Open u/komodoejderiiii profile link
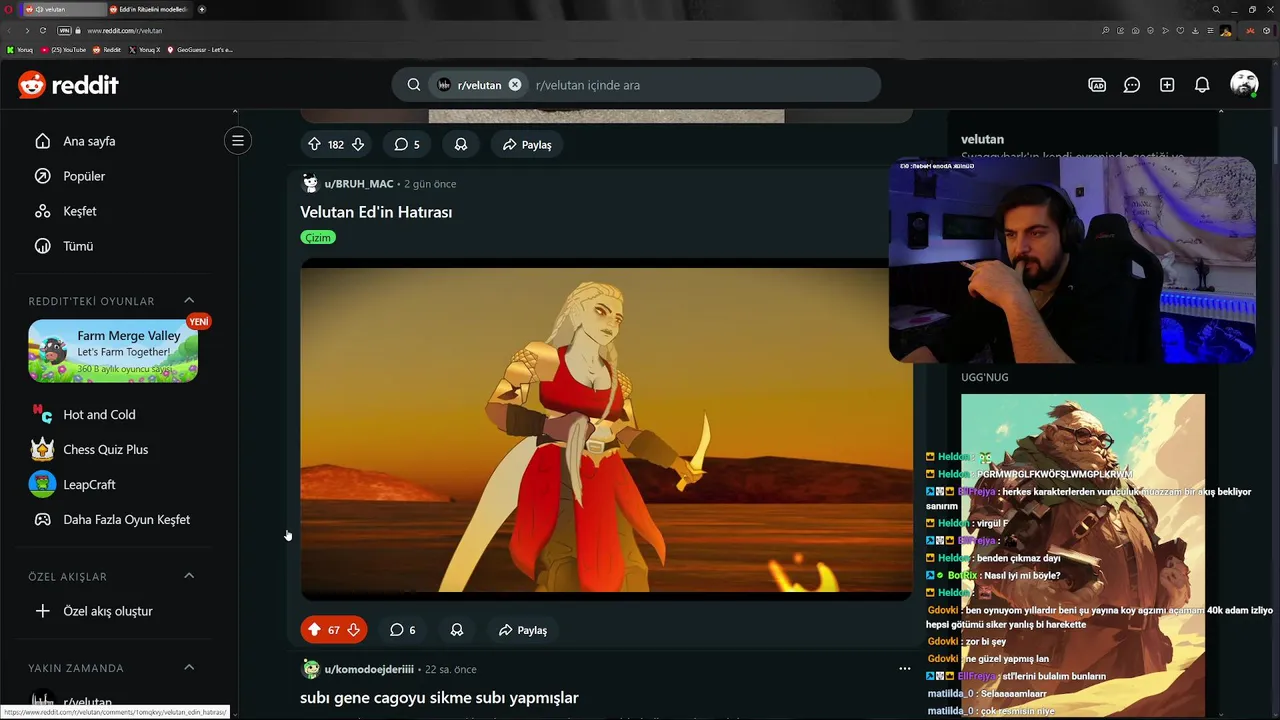Viewport: 1280px width, 720px height. coord(369,669)
